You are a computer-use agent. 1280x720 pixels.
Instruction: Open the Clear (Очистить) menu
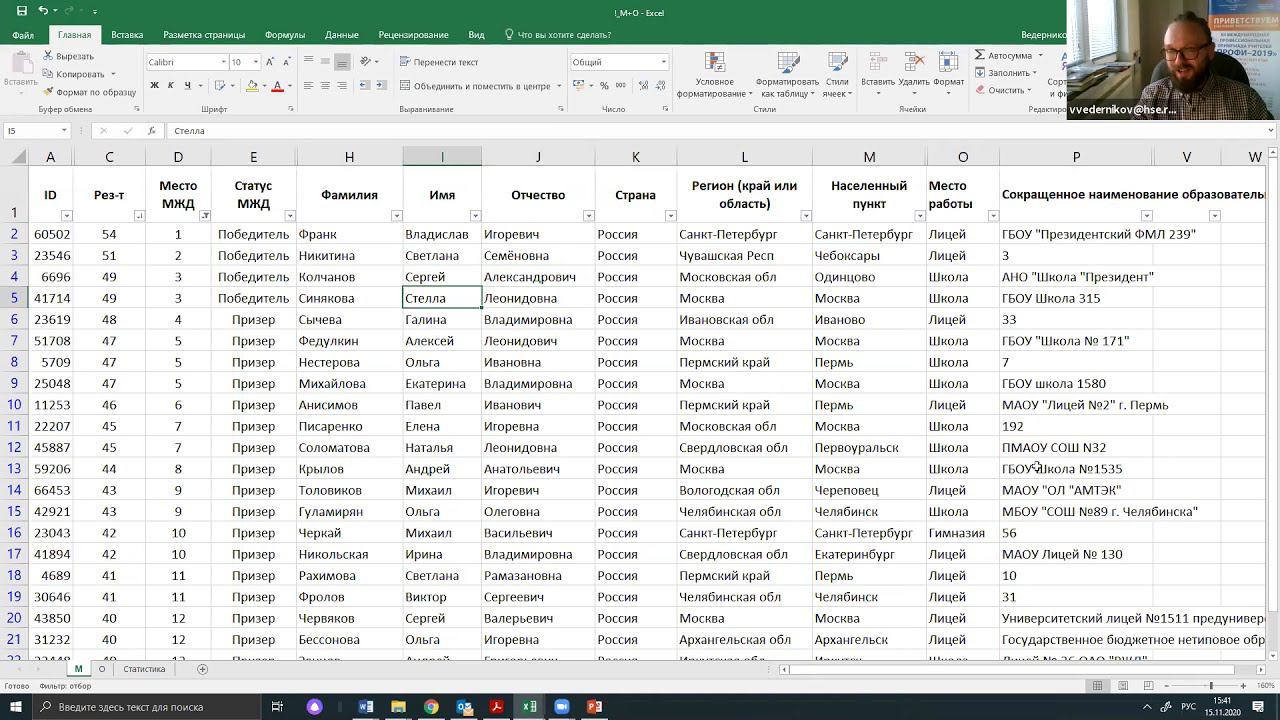[1004, 90]
